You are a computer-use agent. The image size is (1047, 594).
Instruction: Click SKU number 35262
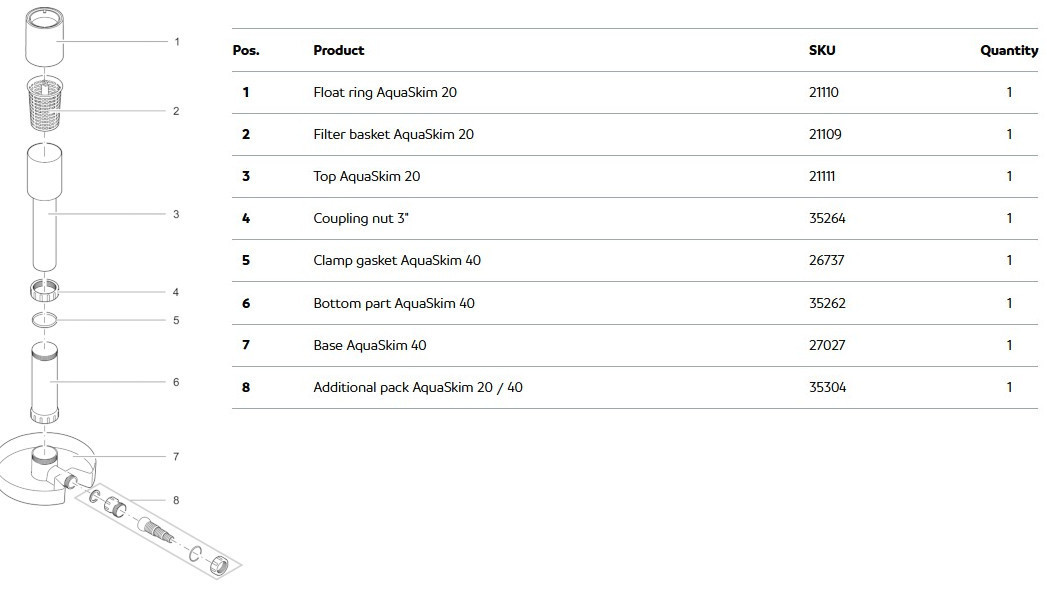pos(827,303)
